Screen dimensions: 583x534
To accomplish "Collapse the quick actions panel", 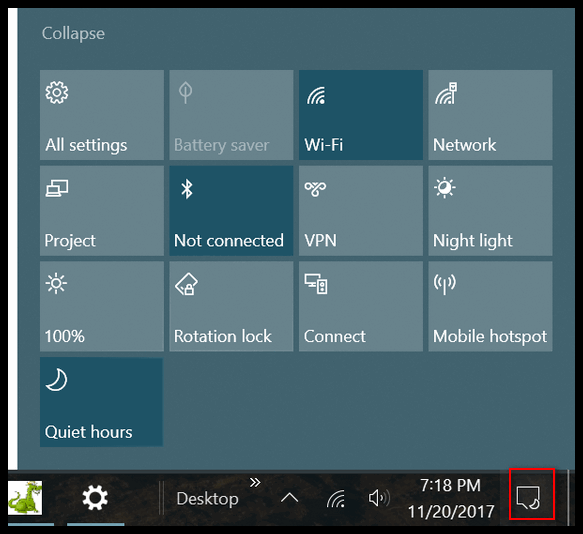I will pos(73,34).
